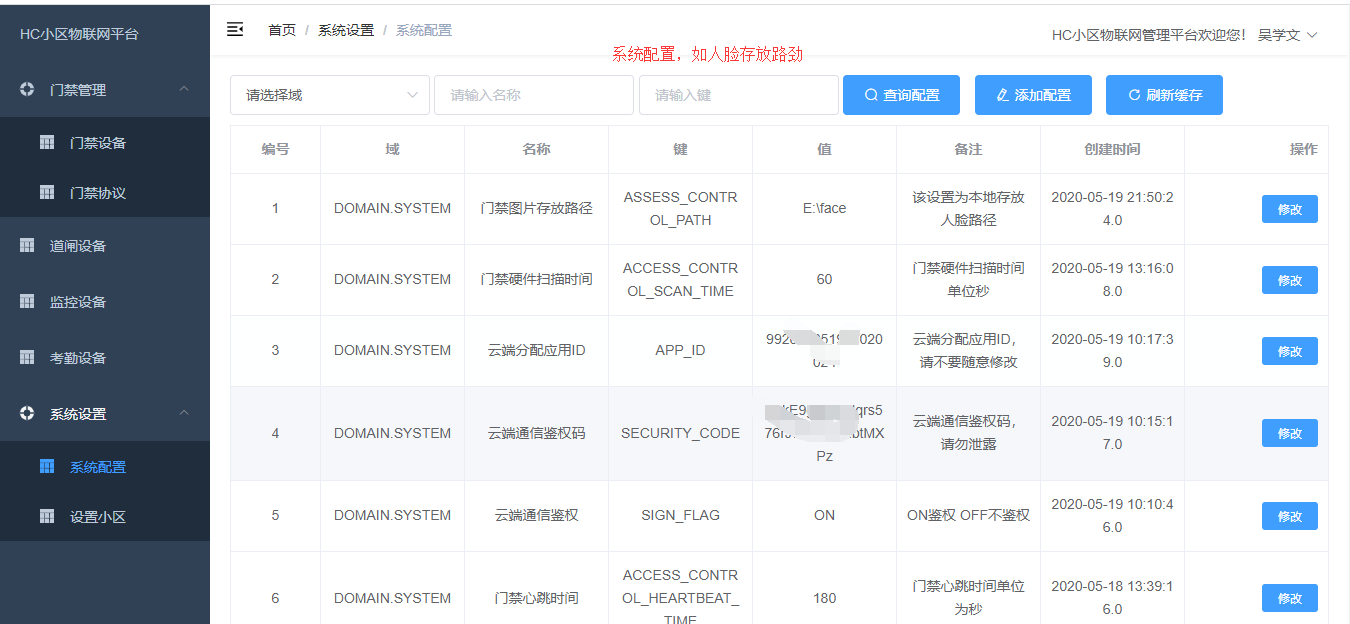Click the grid icon beside 道闸设备

click(x=27, y=246)
